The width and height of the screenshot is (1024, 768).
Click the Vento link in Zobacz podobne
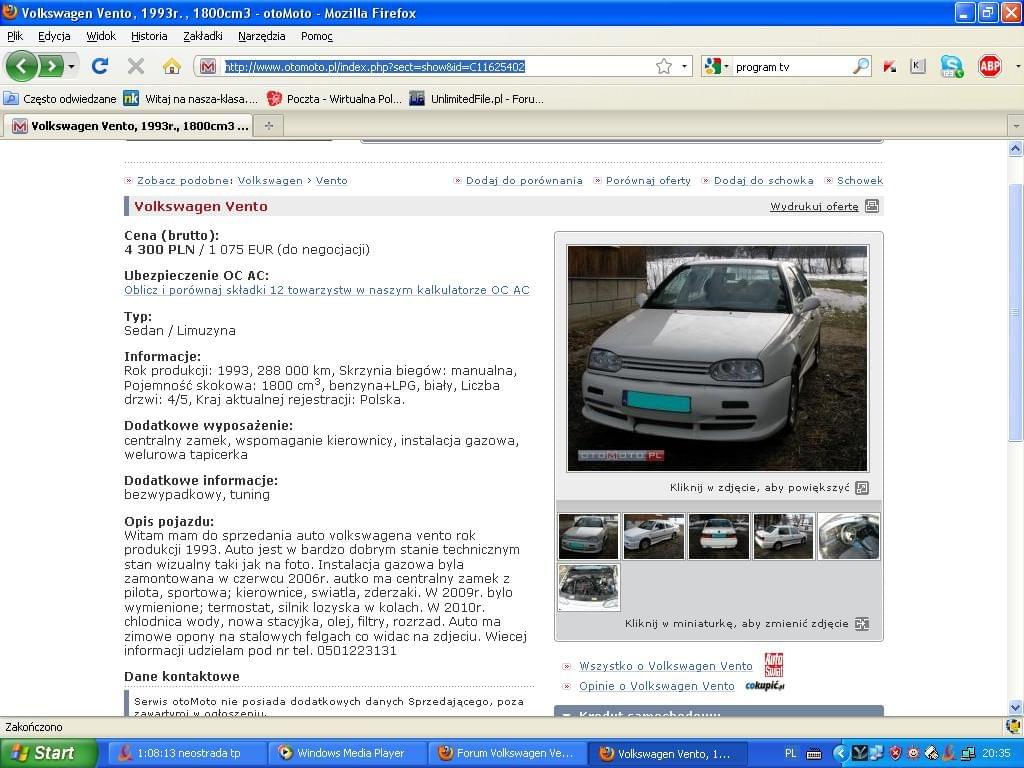tap(331, 181)
